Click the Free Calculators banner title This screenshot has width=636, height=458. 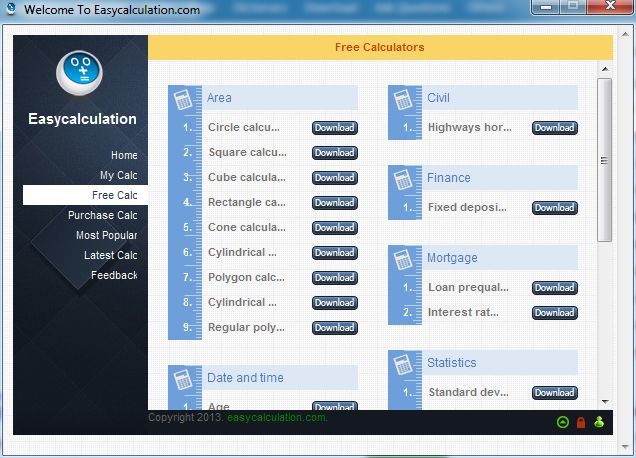click(x=380, y=47)
